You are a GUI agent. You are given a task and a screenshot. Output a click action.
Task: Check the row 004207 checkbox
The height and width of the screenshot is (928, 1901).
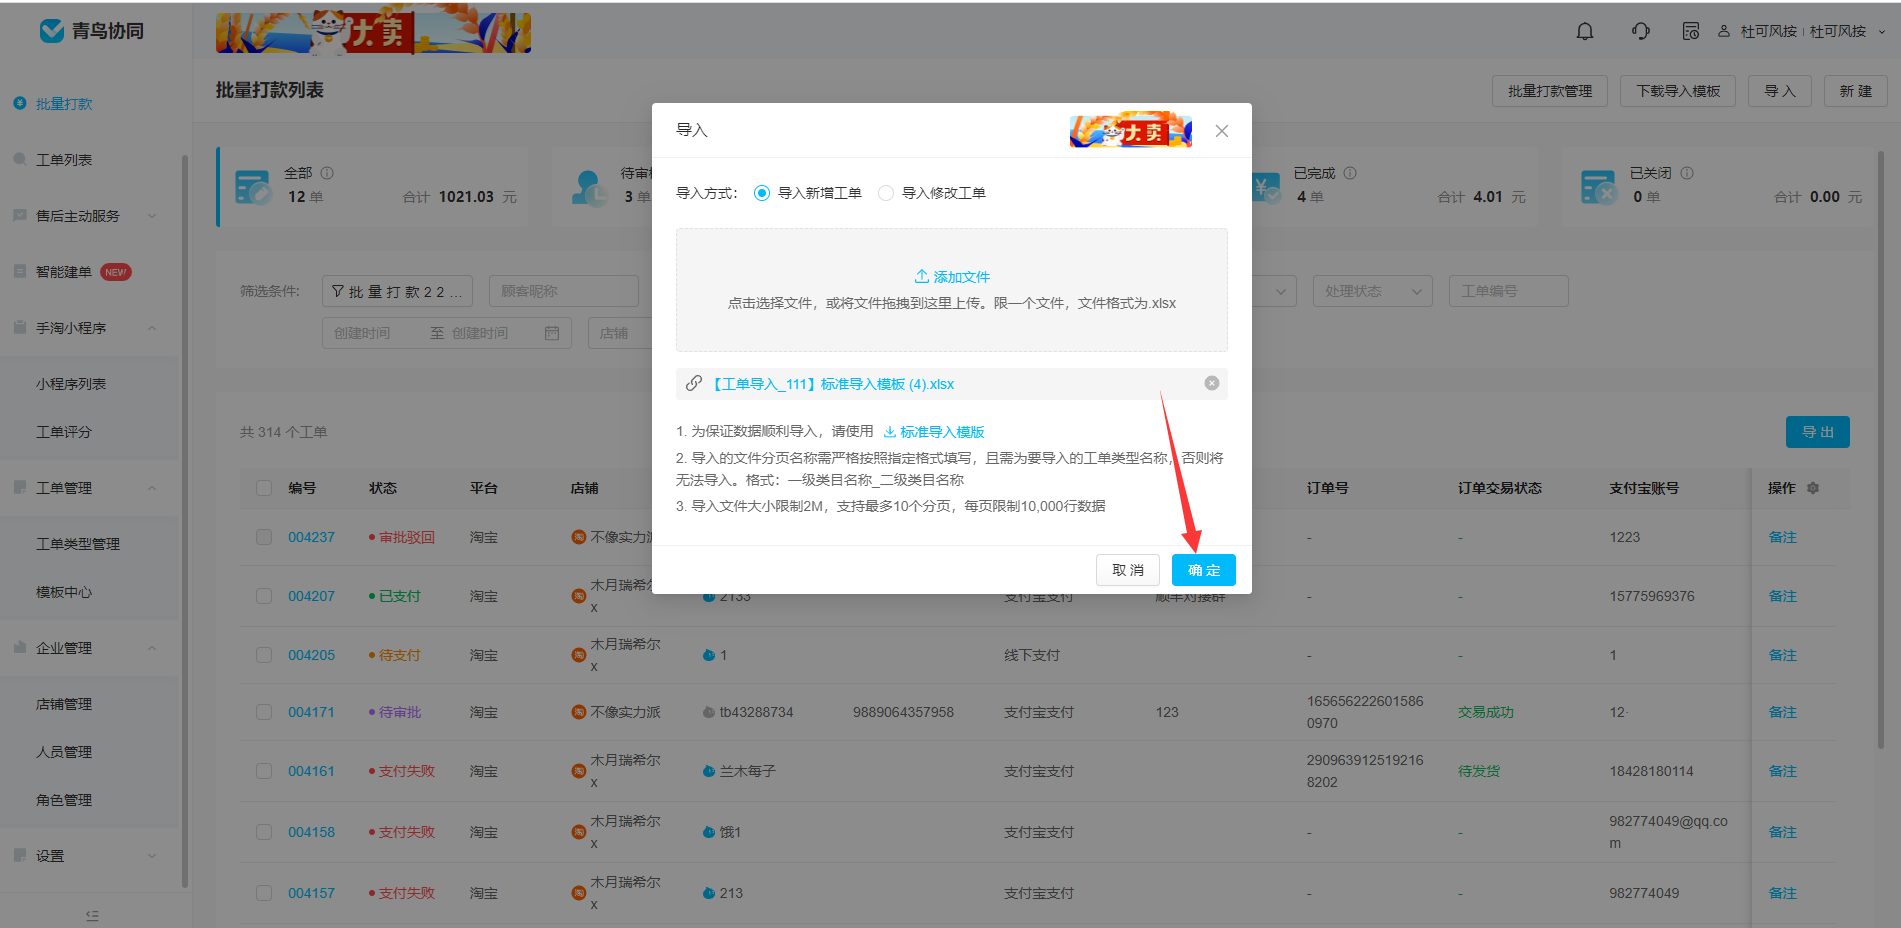point(264,596)
